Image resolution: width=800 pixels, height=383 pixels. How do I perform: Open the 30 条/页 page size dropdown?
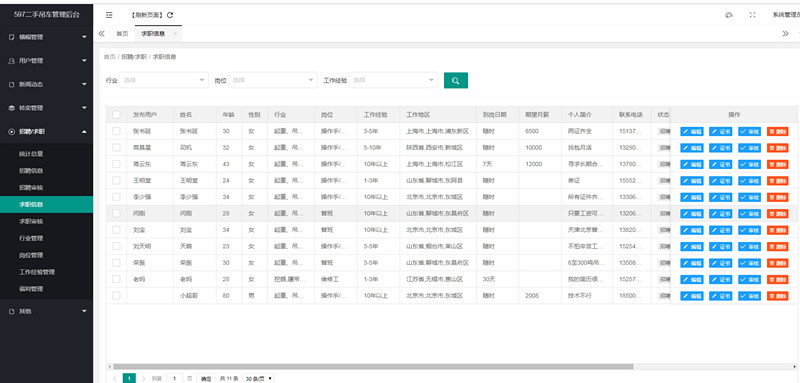point(257,378)
